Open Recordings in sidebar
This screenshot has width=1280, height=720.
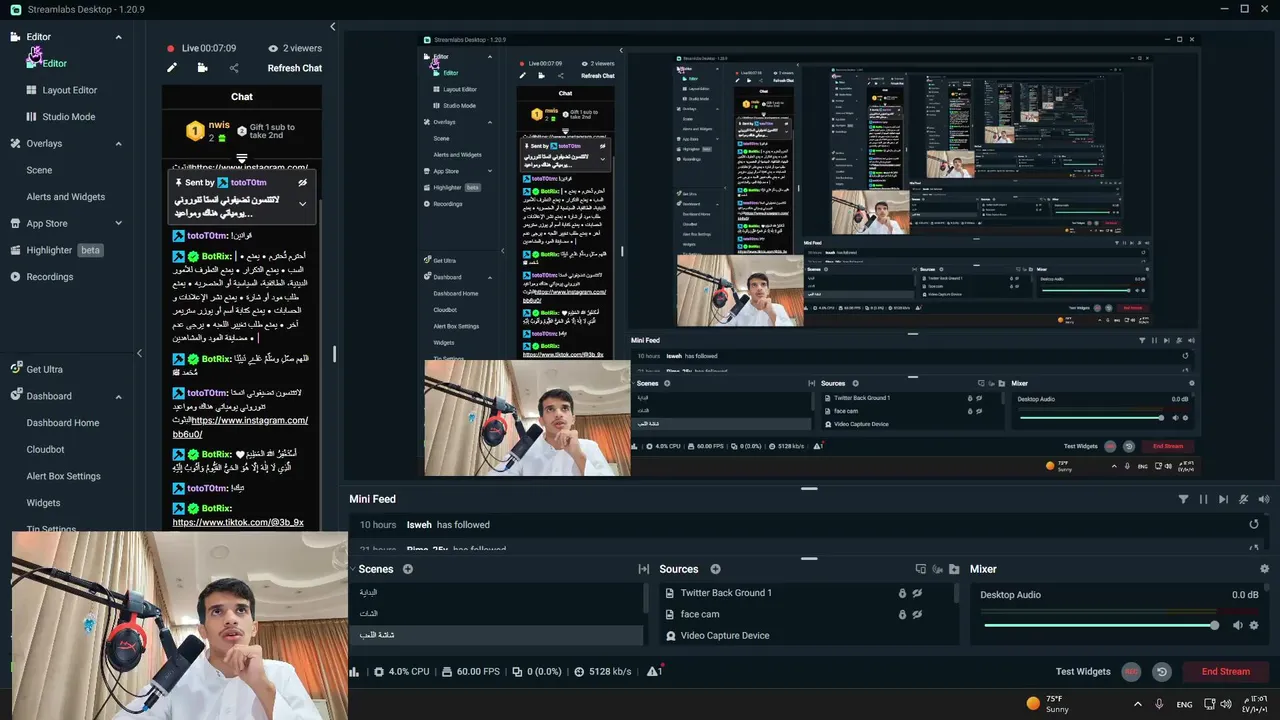(x=49, y=277)
